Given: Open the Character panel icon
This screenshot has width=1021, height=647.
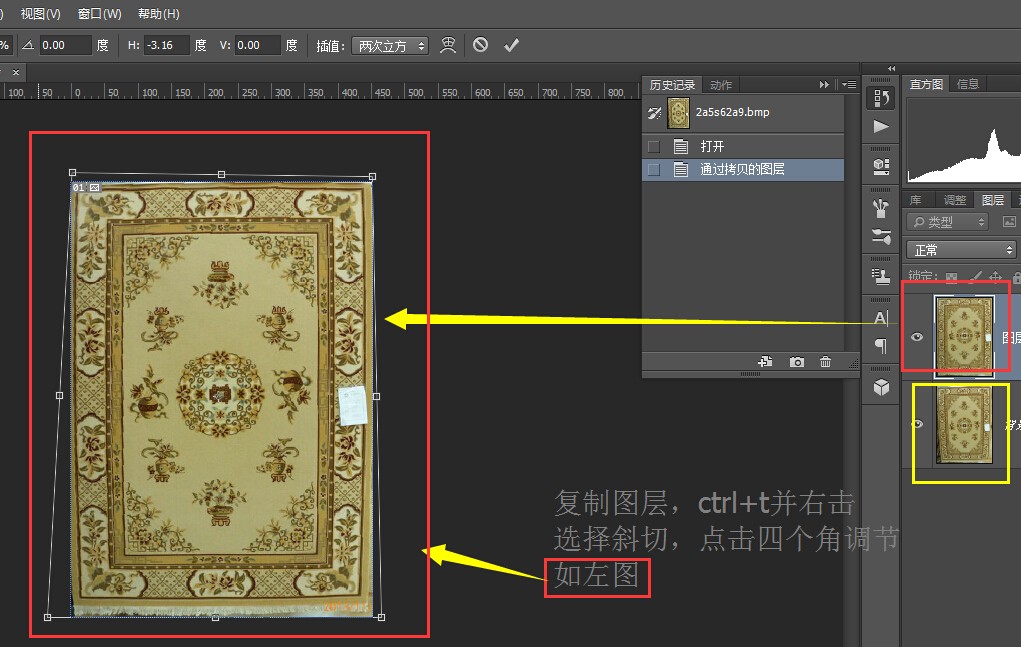Looking at the screenshot, I should [881, 318].
